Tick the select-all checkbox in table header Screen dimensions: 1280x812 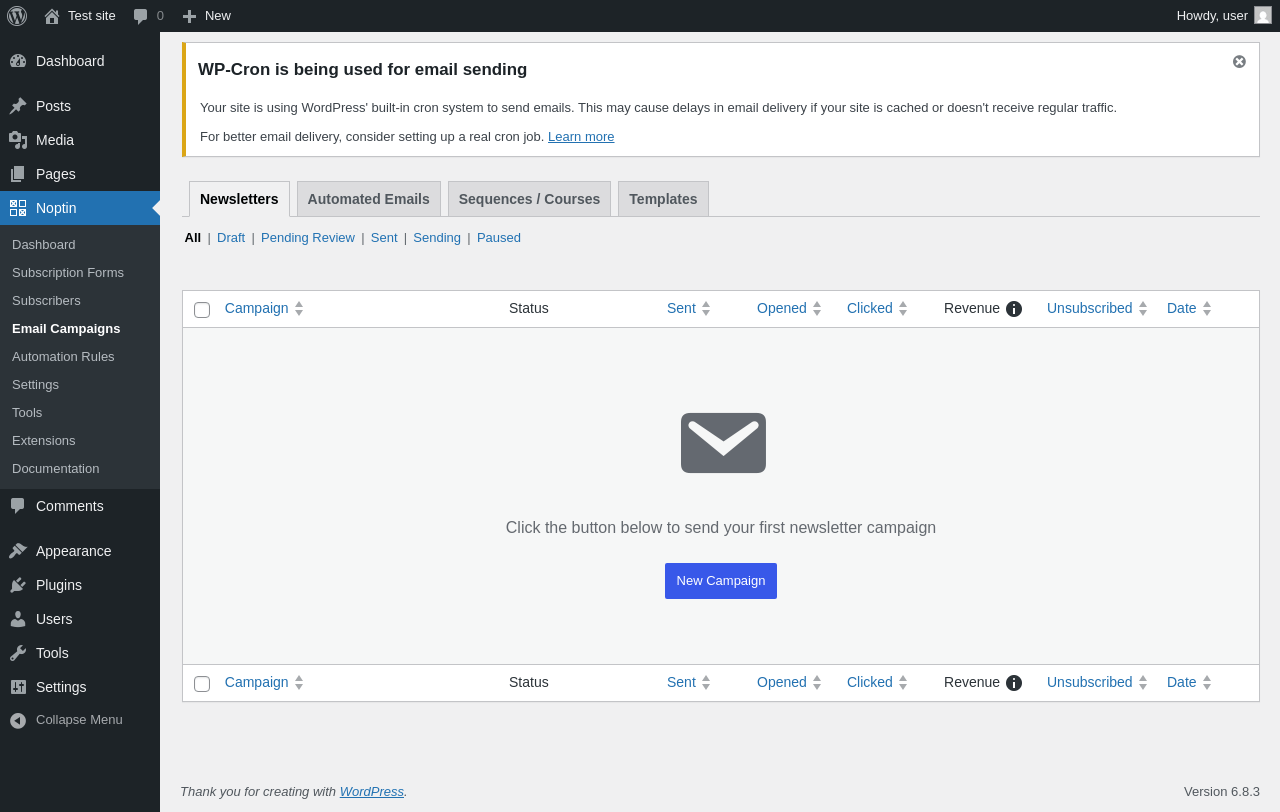(202, 310)
